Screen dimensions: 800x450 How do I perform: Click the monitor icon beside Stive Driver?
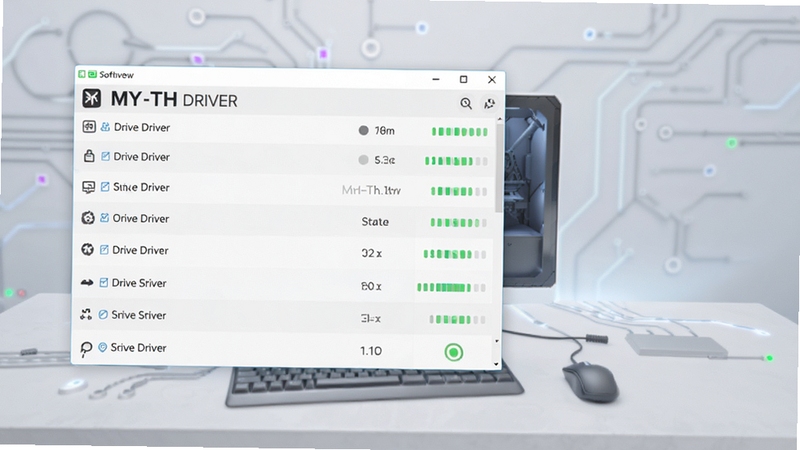(88, 187)
